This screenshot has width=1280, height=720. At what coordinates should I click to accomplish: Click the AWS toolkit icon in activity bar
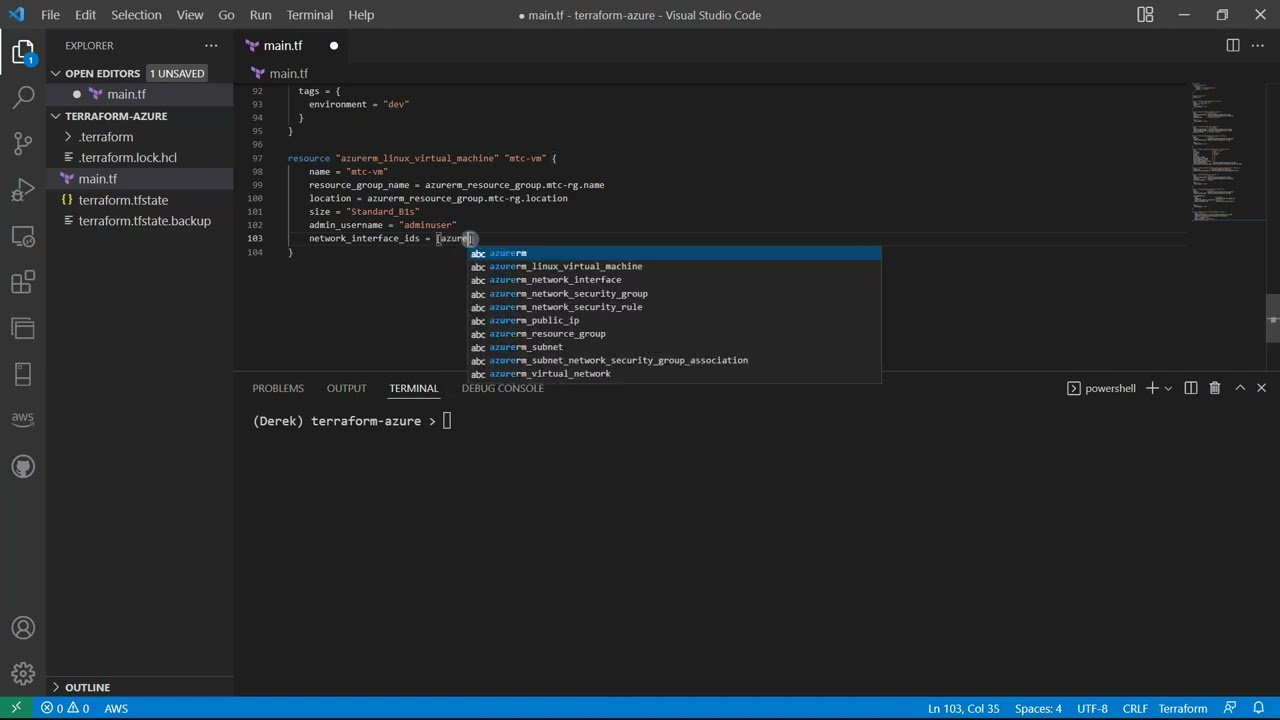point(23,419)
